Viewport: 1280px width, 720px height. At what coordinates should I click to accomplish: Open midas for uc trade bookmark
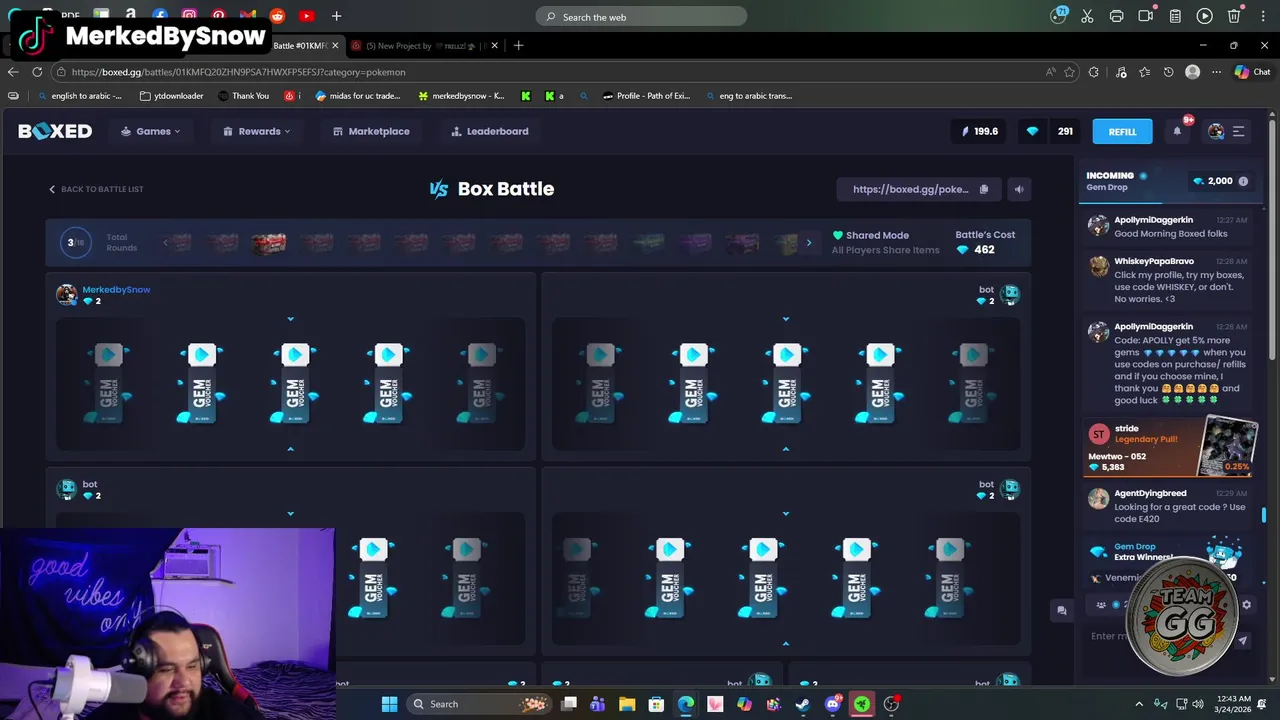358,96
